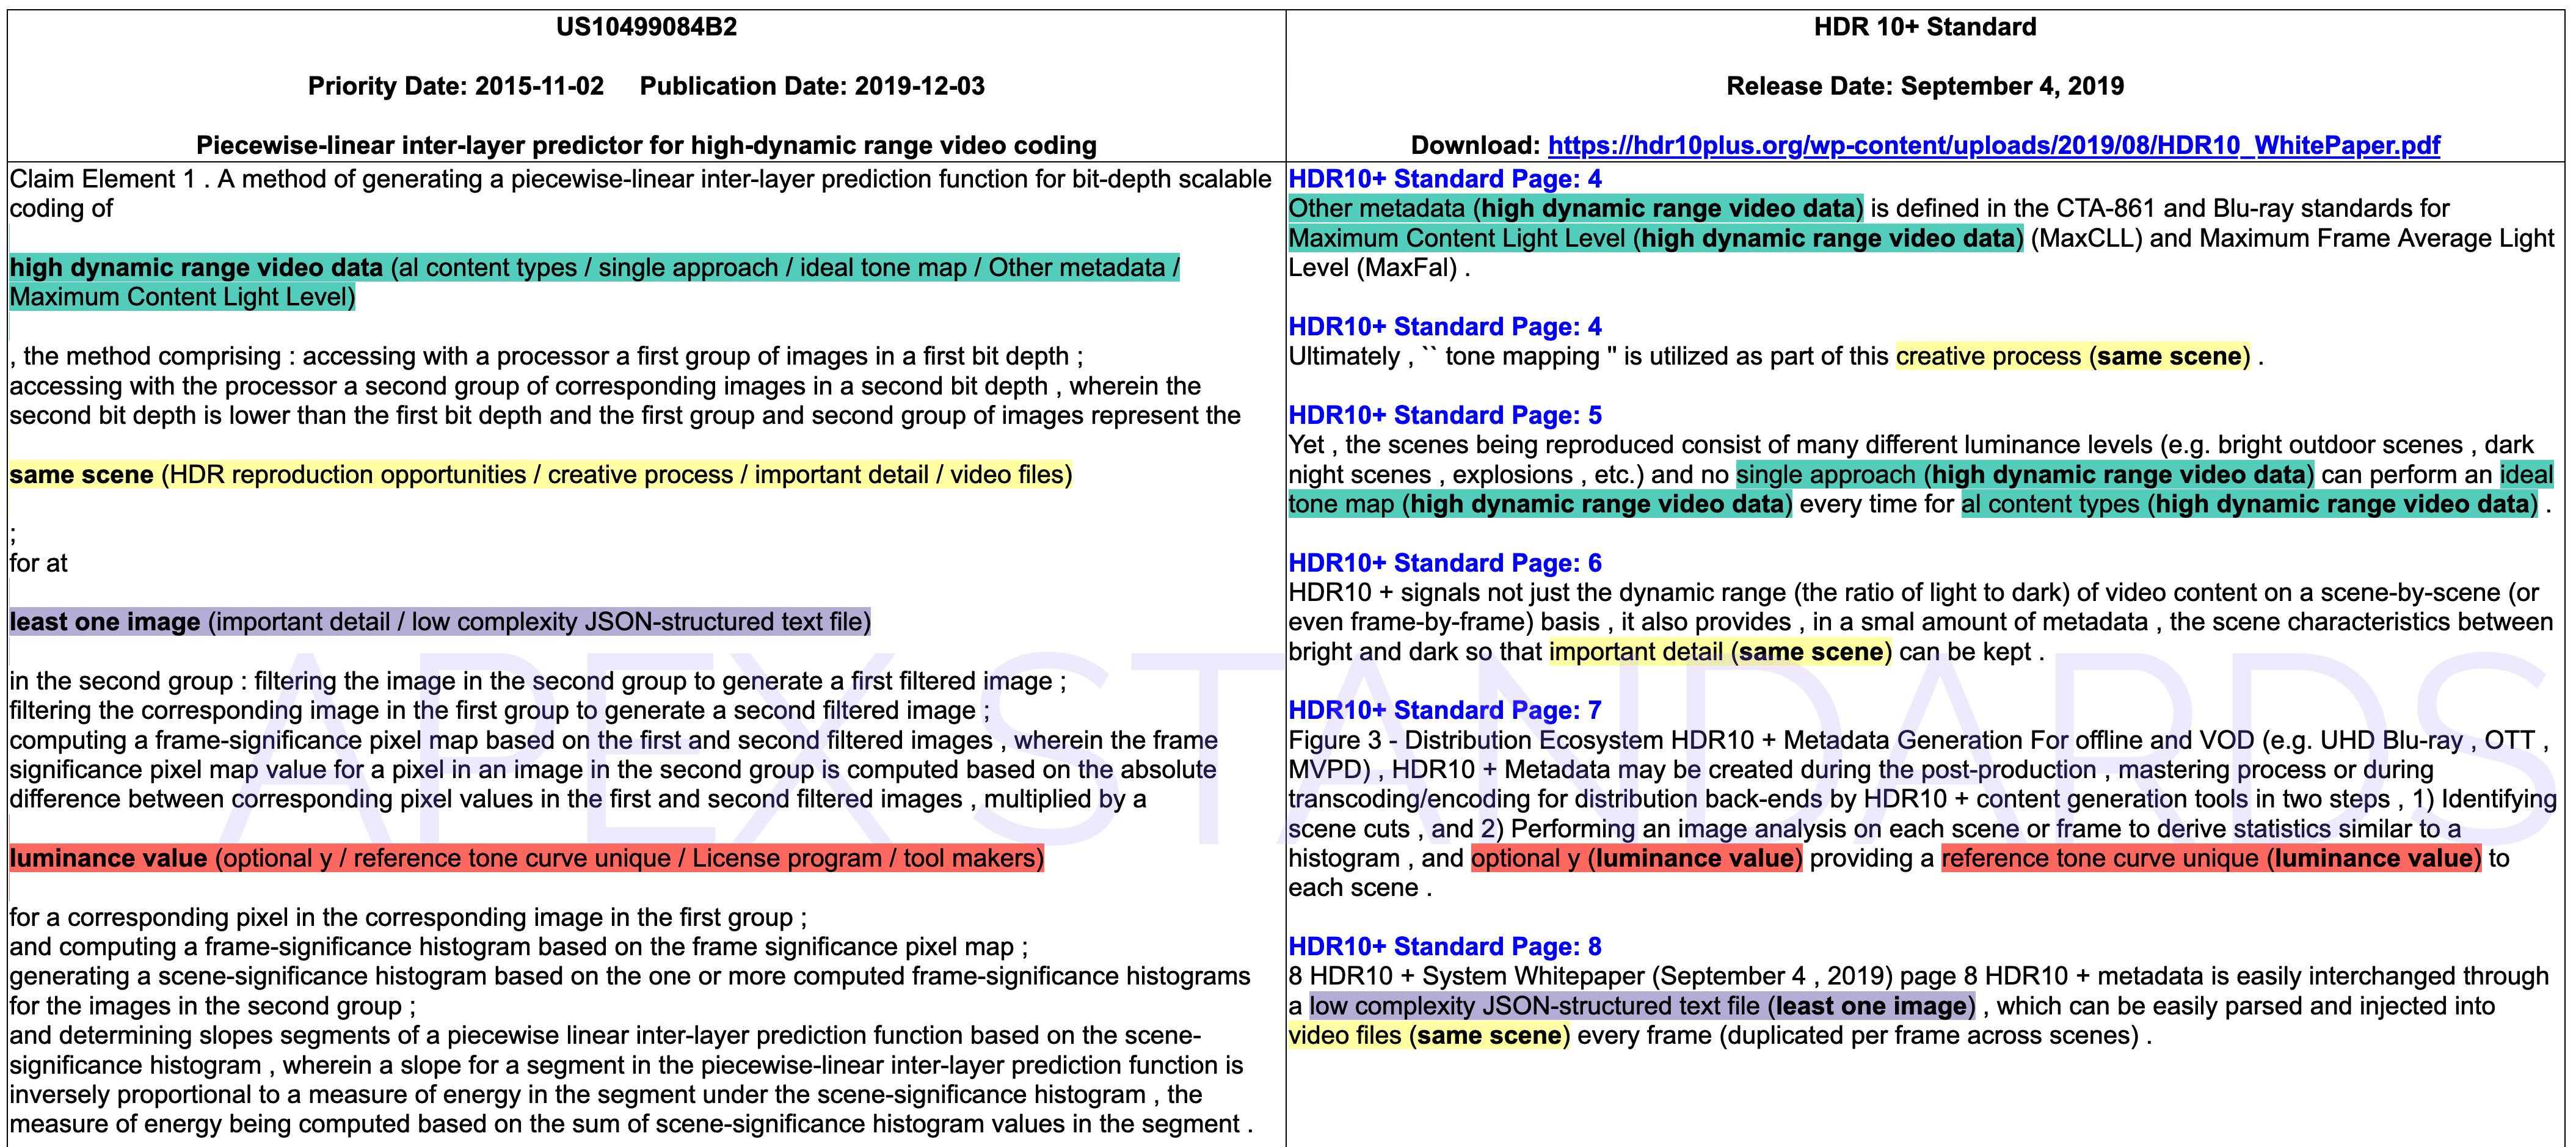
Task: Select the 'HDR 10+ Standard' column heading
Action: point(1925,27)
